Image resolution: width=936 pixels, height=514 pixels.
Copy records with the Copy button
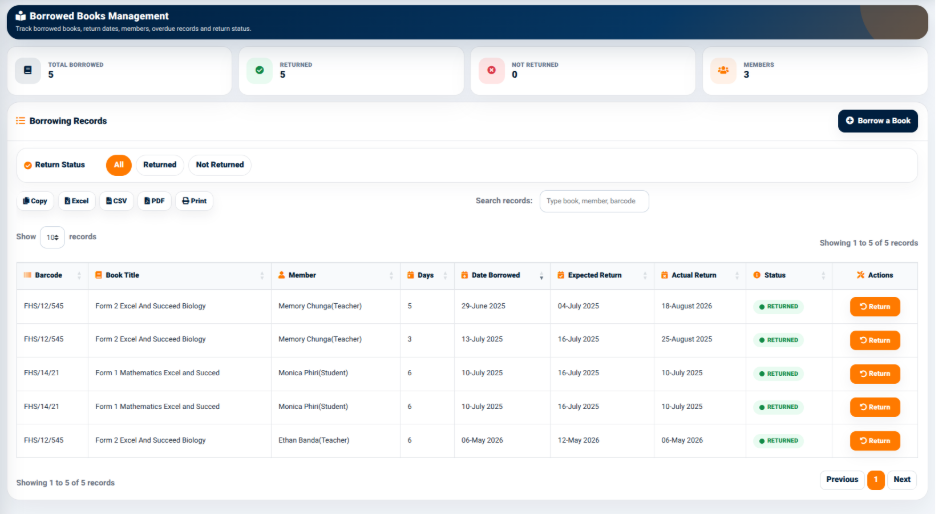point(35,201)
